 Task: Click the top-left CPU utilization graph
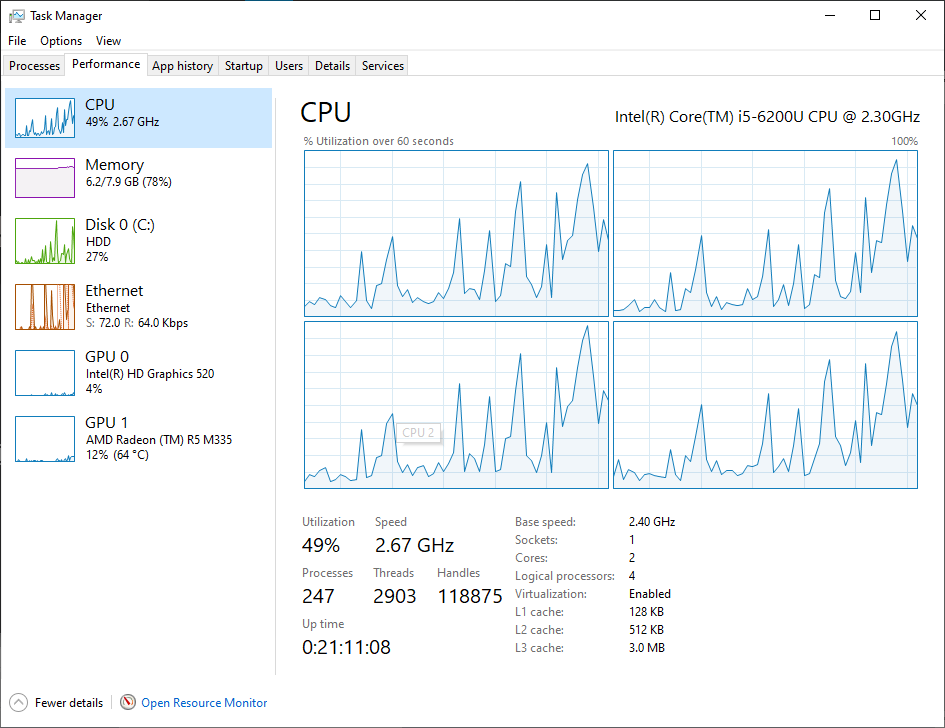point(456,233)
